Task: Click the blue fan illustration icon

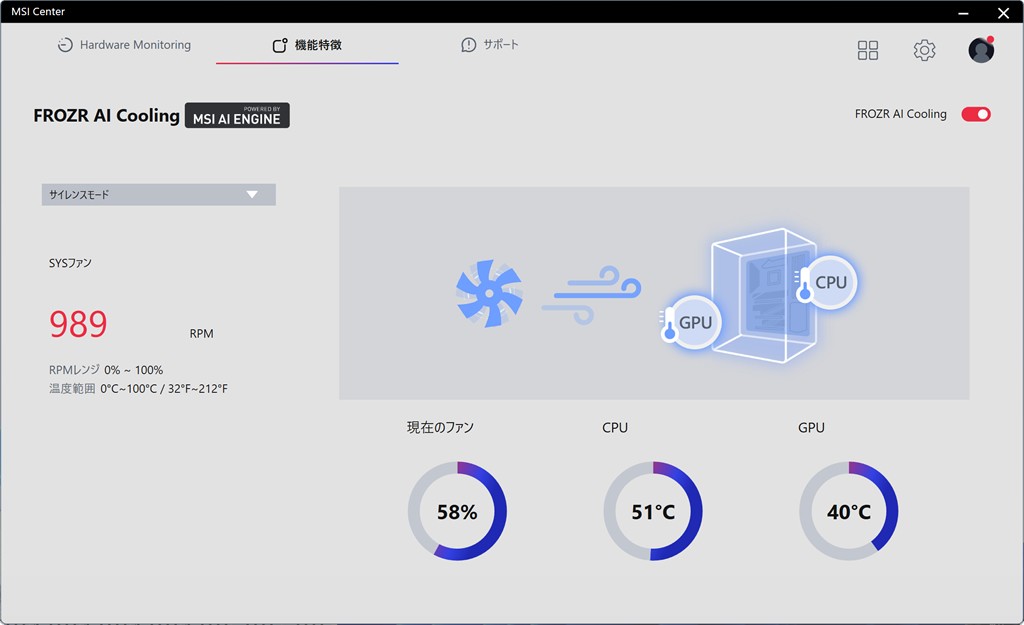Action: click(489, 293)
